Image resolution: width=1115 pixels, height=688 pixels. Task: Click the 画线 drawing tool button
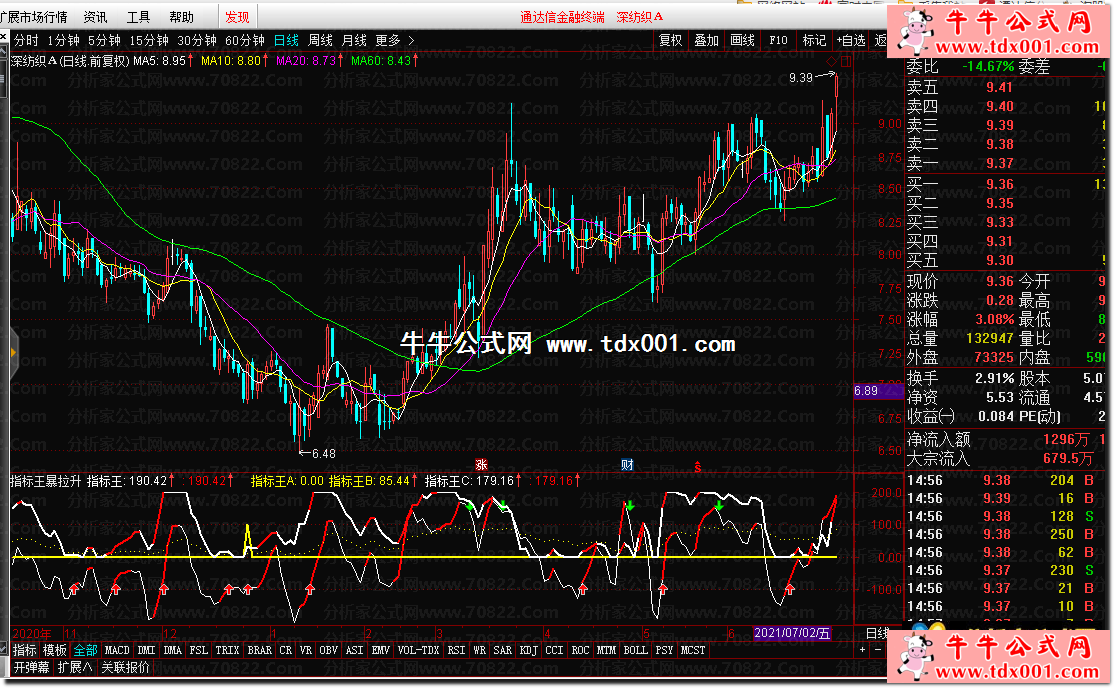point(742,41)
